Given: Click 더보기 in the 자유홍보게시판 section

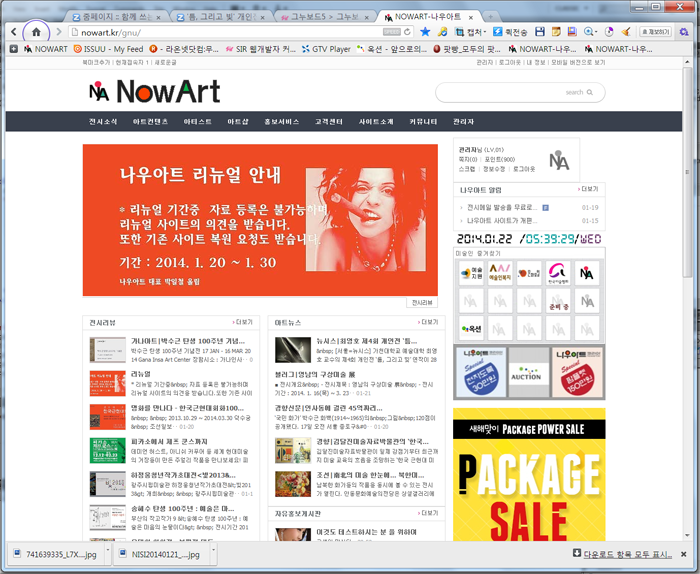Looking at the screenshot, I should pyautogui.click(x=428, y=513).
